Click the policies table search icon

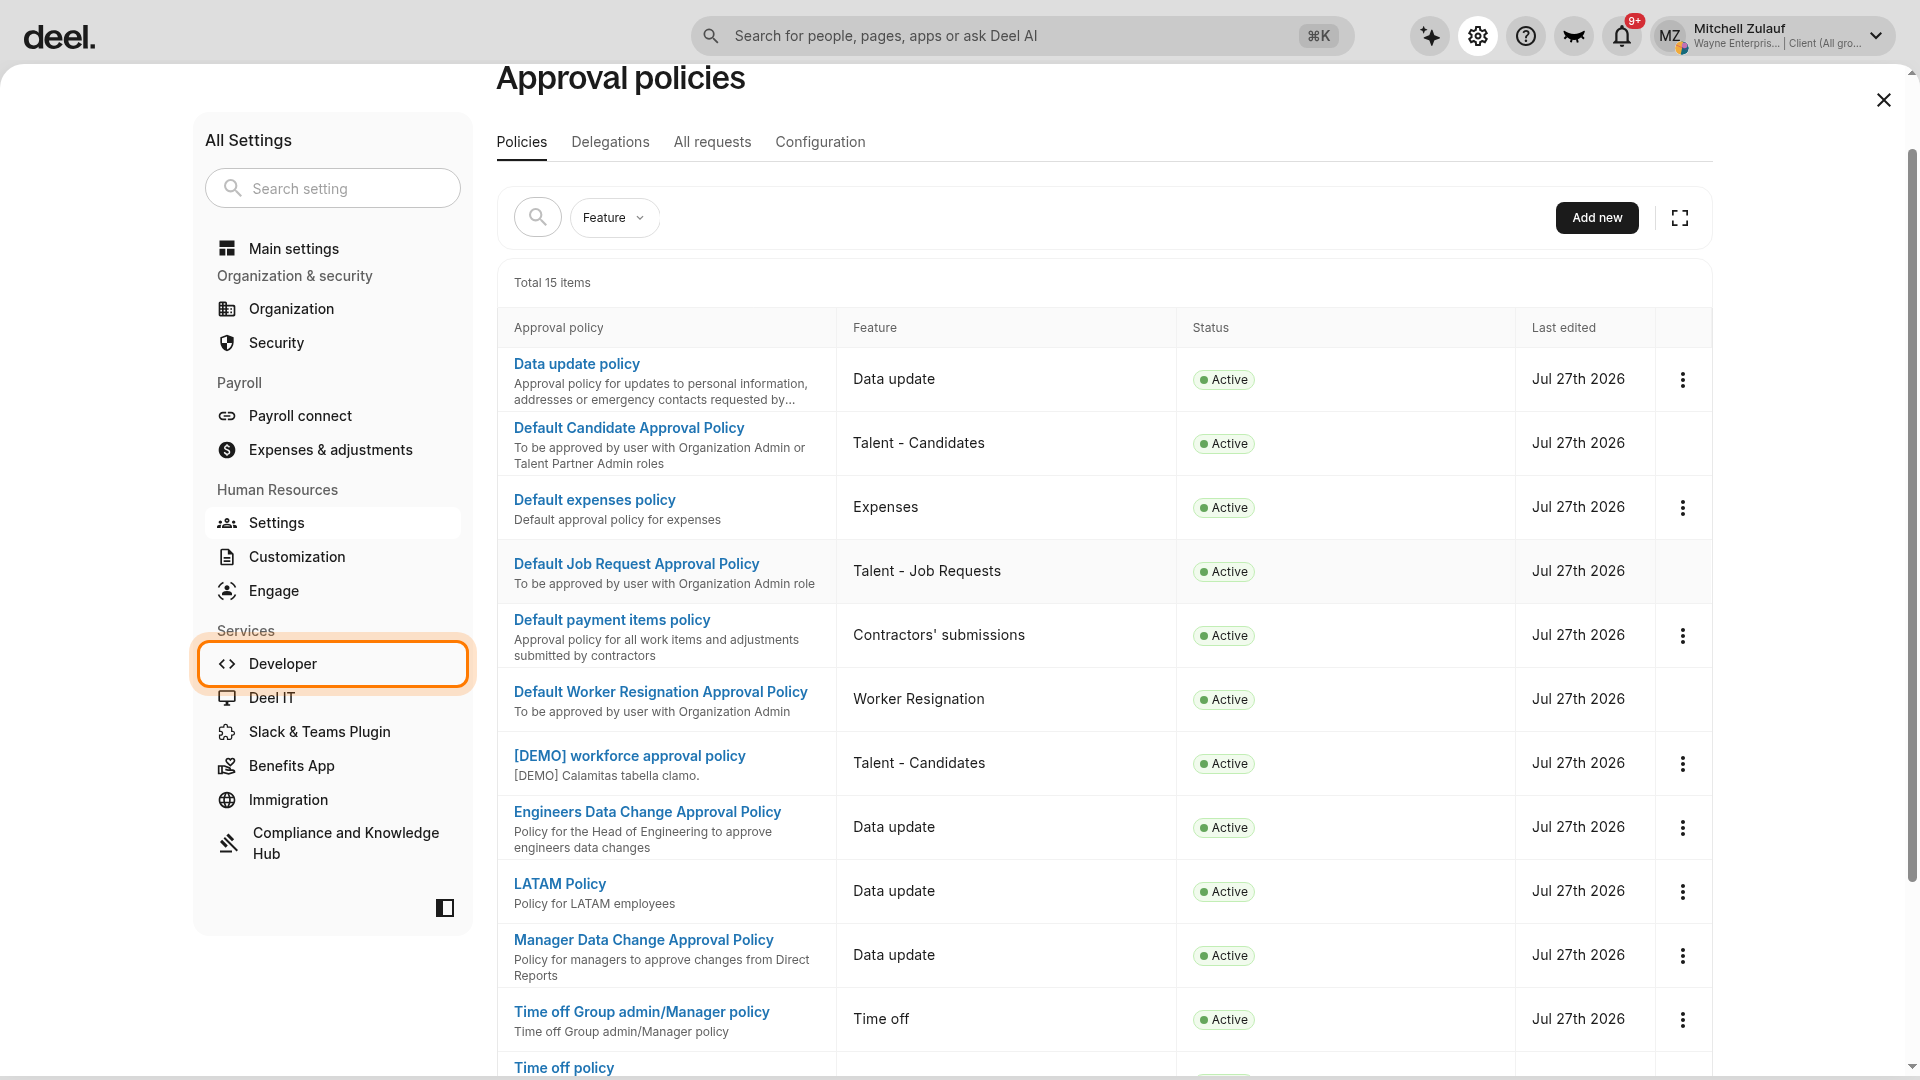tap(538, 217)
